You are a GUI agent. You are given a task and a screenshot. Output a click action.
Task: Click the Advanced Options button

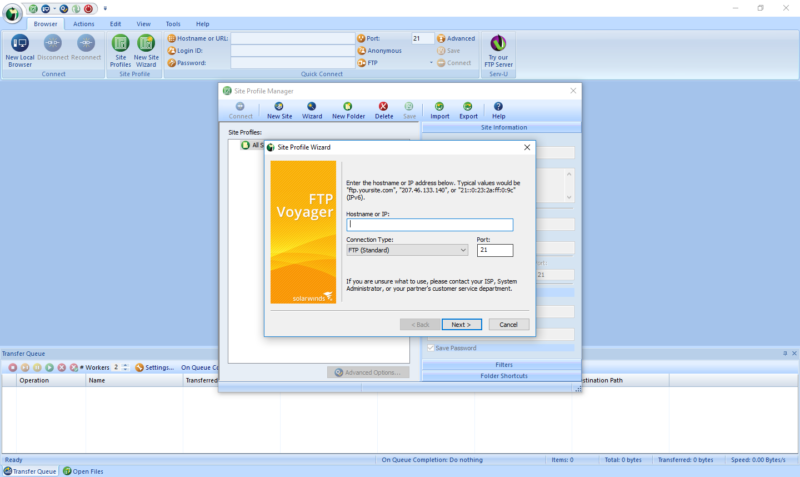tap(368, 372)
